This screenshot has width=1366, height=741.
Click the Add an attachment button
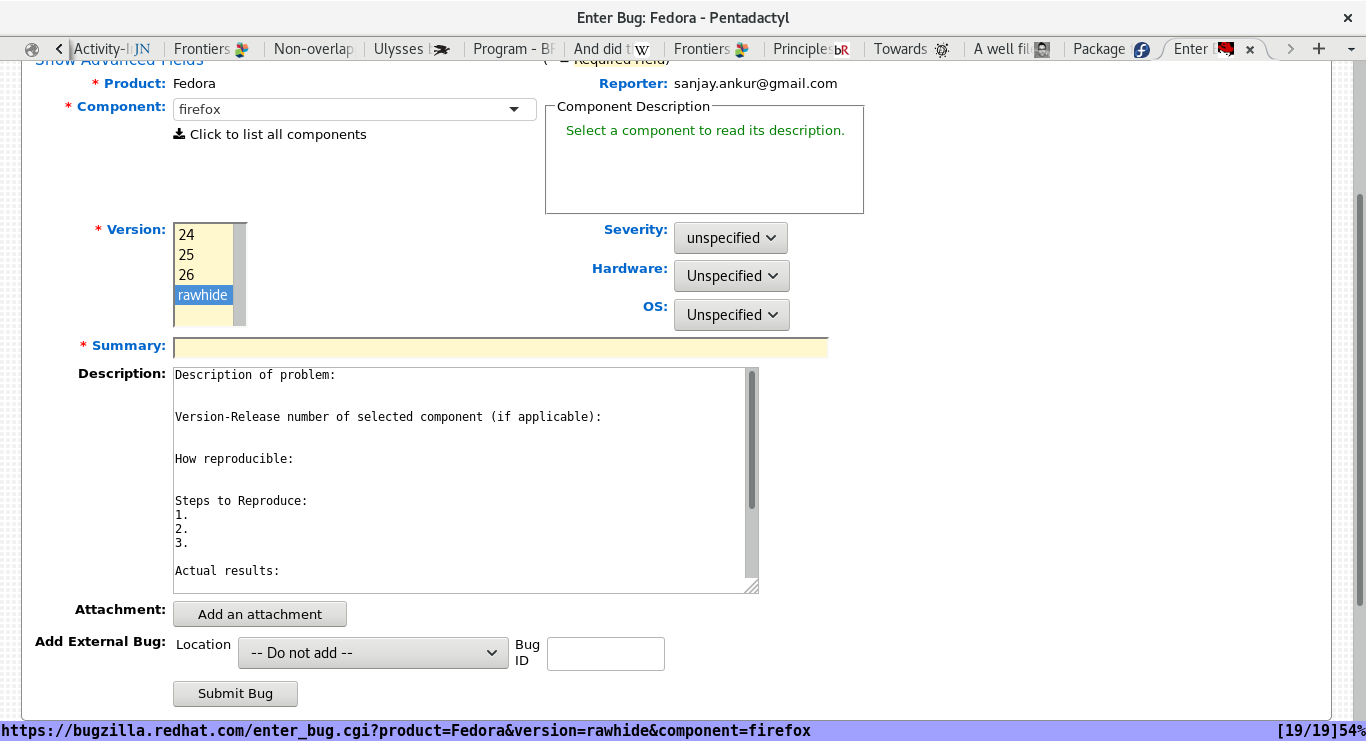click(x=260, y=614)
